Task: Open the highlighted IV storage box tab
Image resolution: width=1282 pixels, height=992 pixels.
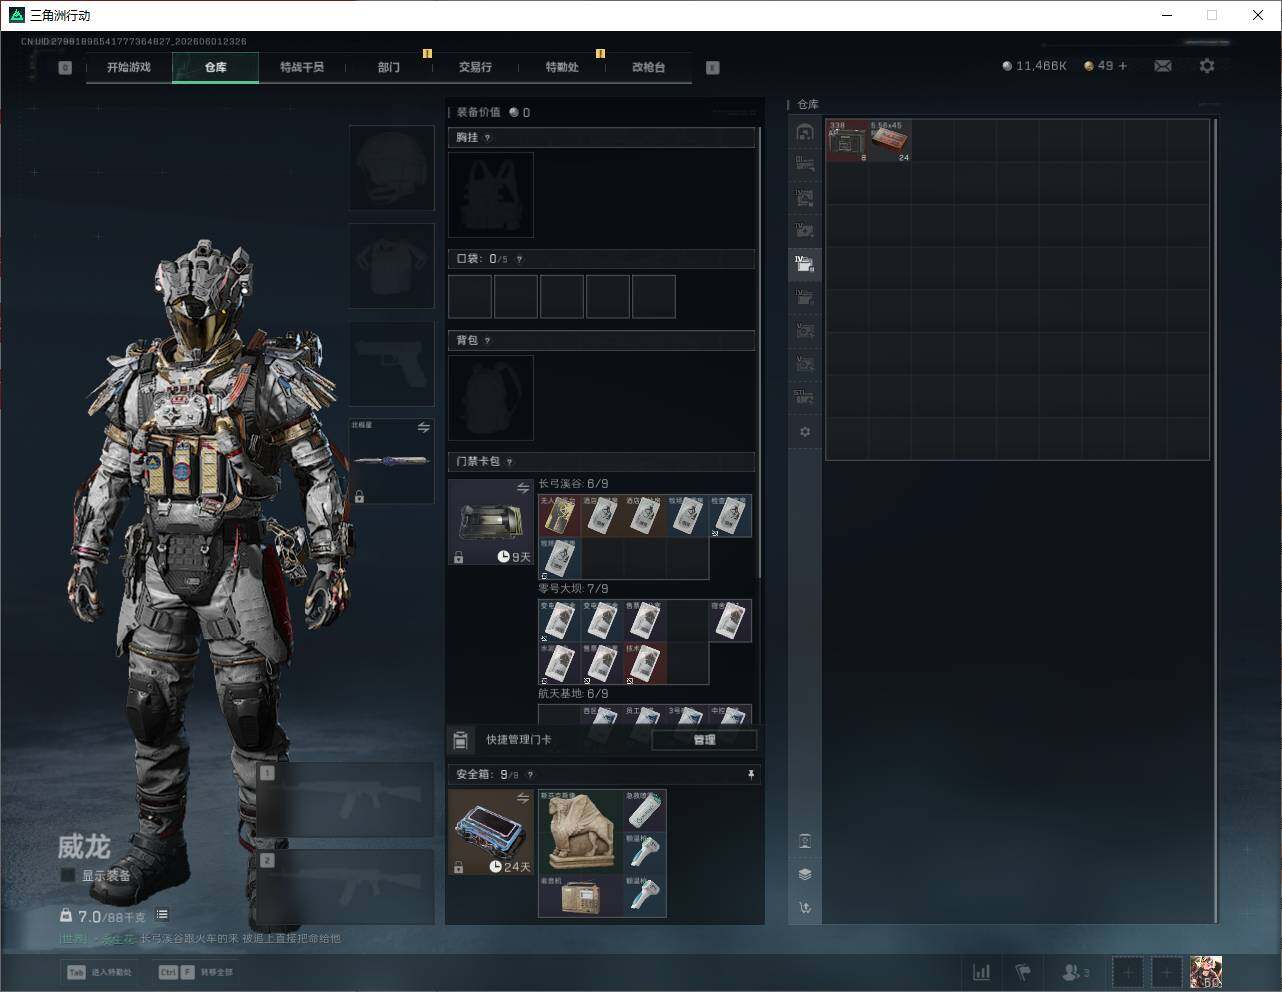Action: (805, 265)
